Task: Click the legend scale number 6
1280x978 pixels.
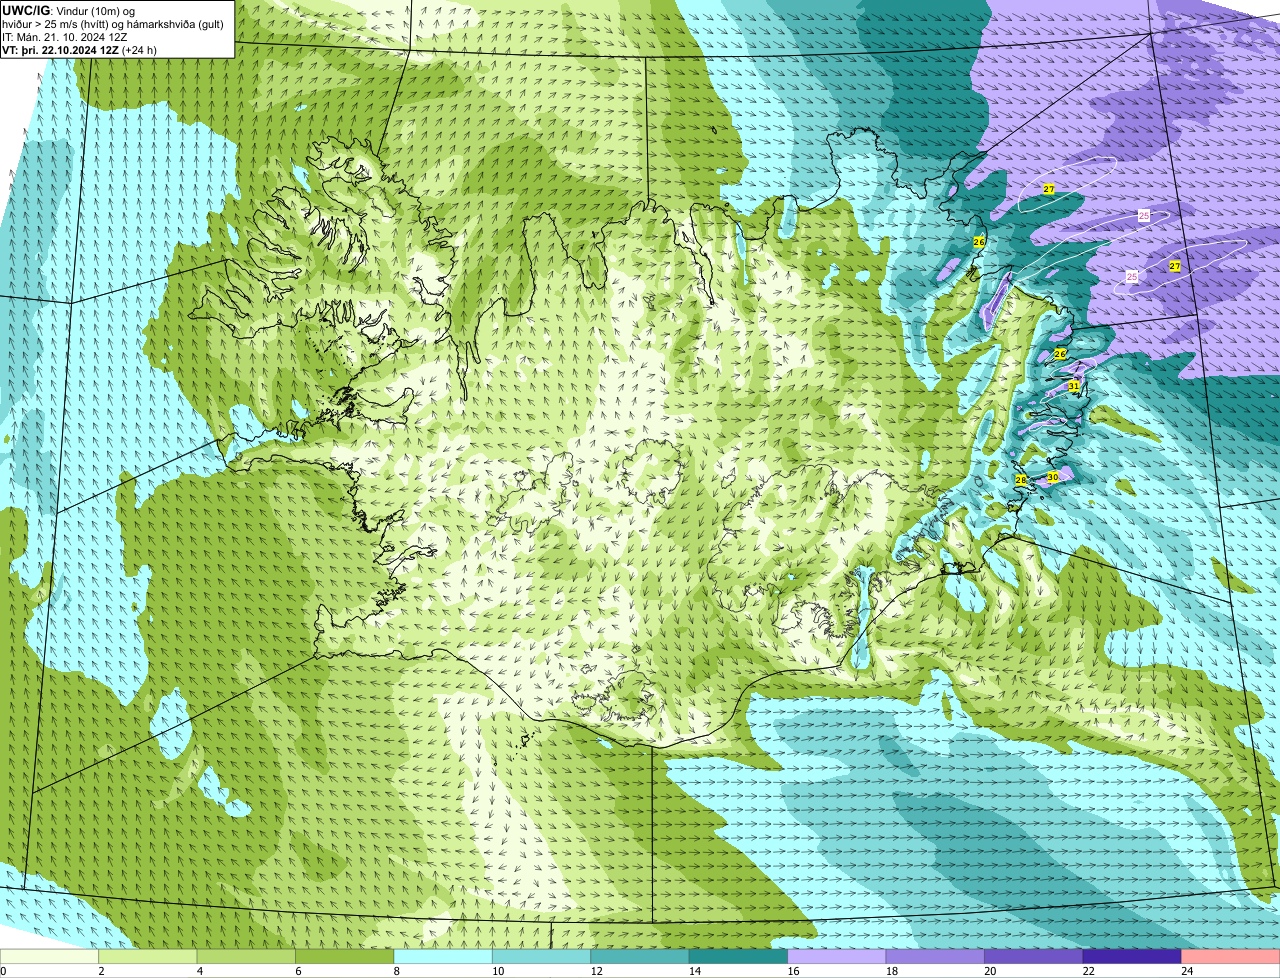Action: 296,971
